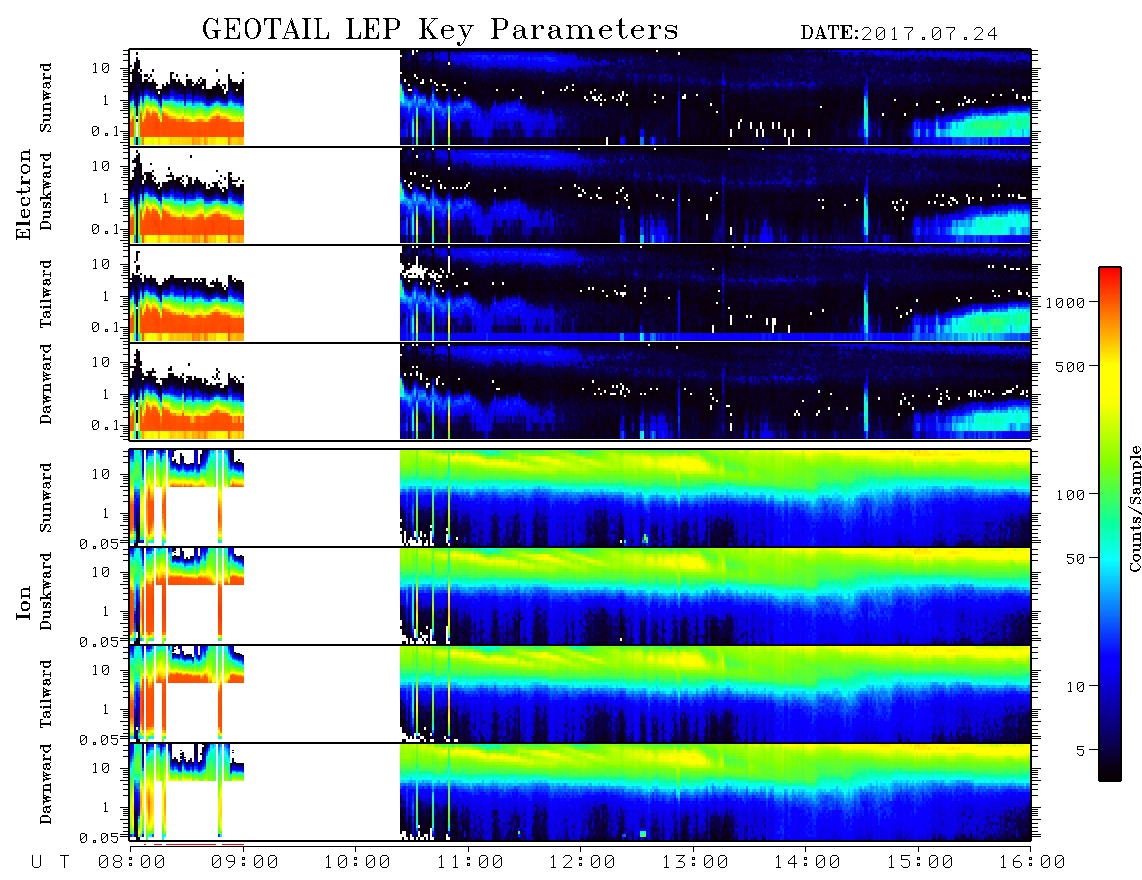
Task: Click the rainbow color scale bar
Action: pyautogui.click(x=1110, y=524)
